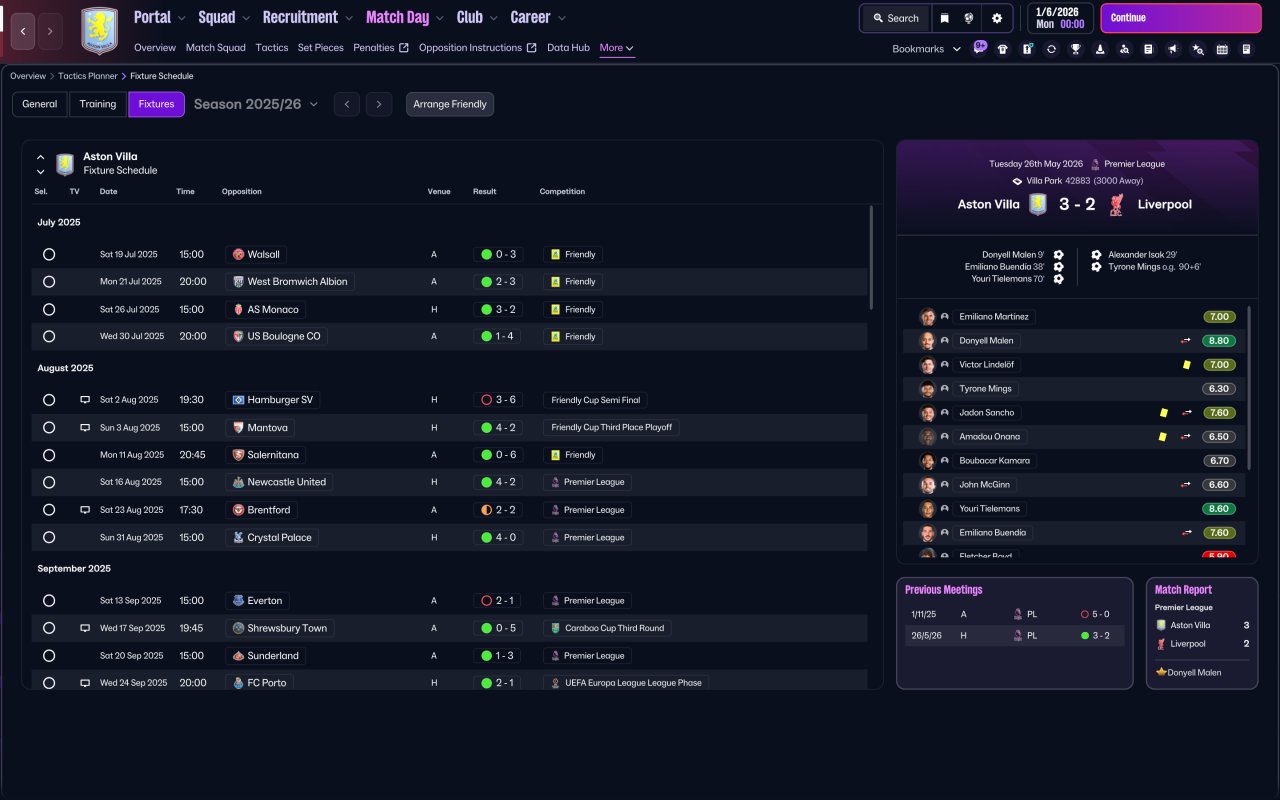Open the Career dropdown menu
Screen dimensions: 1280x800
point(538,17)
